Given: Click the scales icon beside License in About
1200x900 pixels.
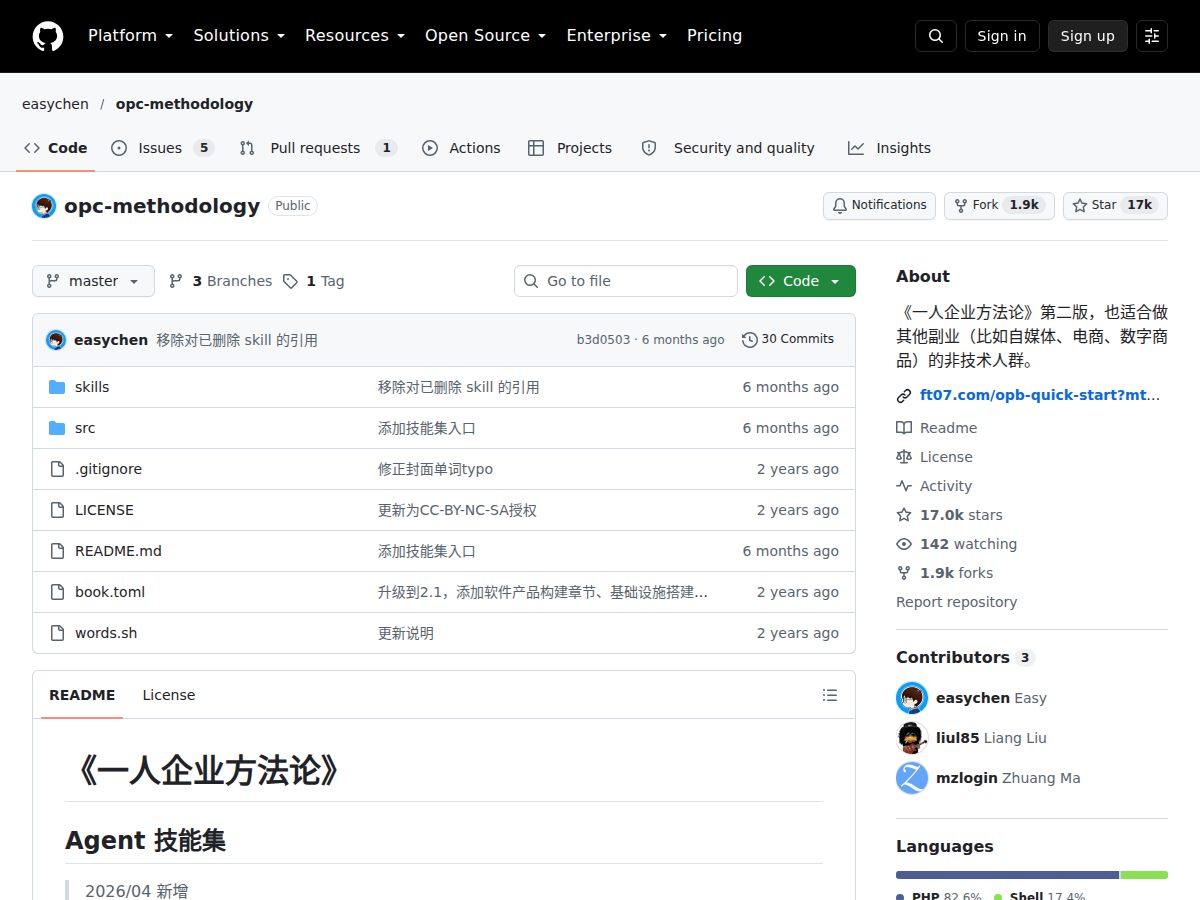Looking at the screenshot, I should pyautogui.click(x=904, y=457).
